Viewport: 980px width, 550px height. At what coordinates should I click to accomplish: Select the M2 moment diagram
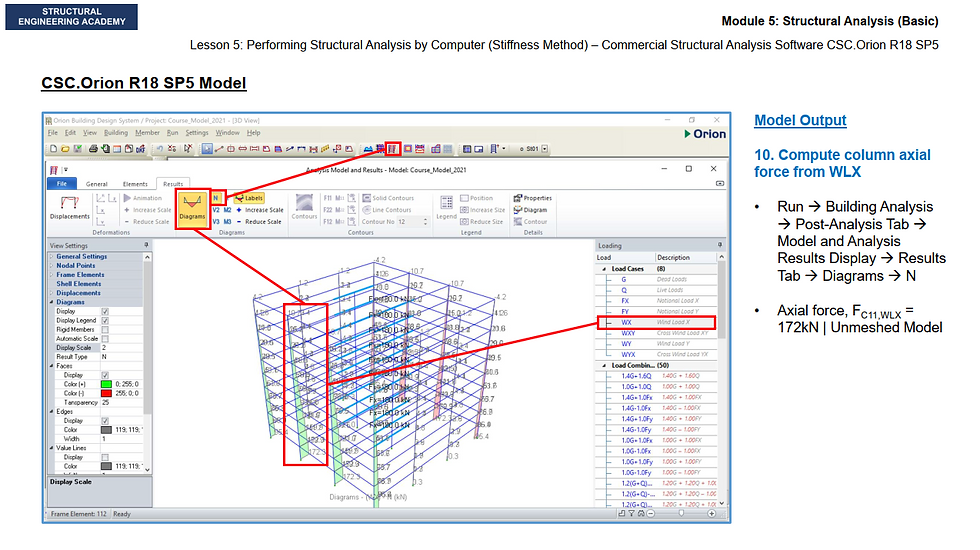coord(228,210)
